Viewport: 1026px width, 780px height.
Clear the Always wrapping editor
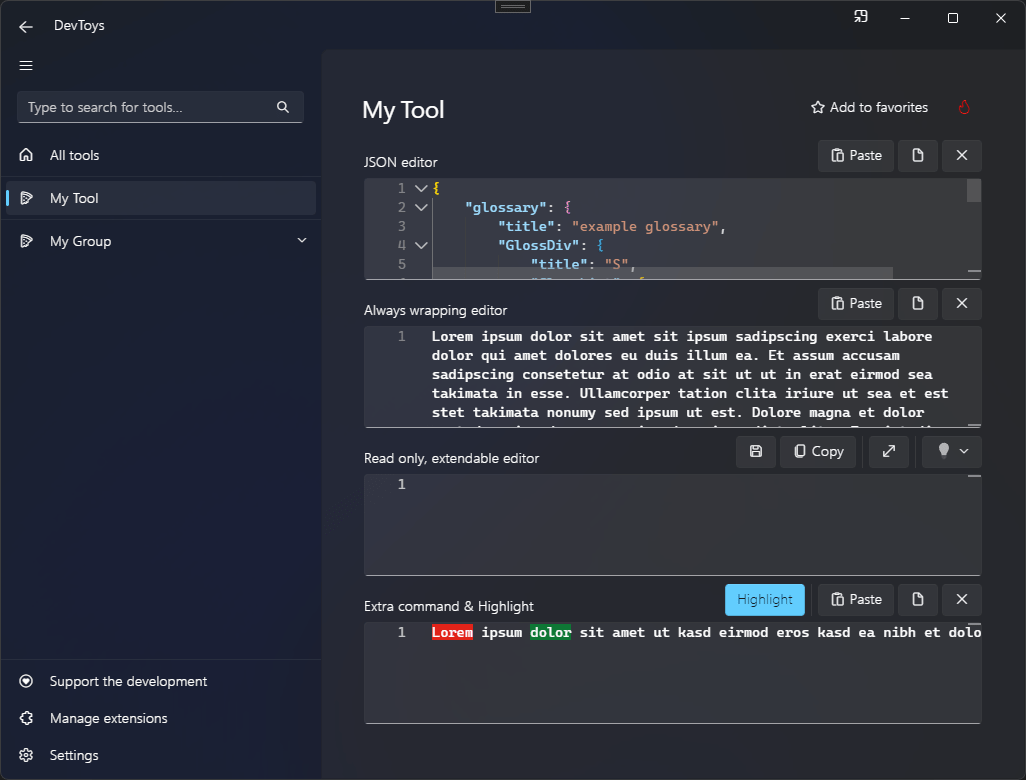coord(961,304)
